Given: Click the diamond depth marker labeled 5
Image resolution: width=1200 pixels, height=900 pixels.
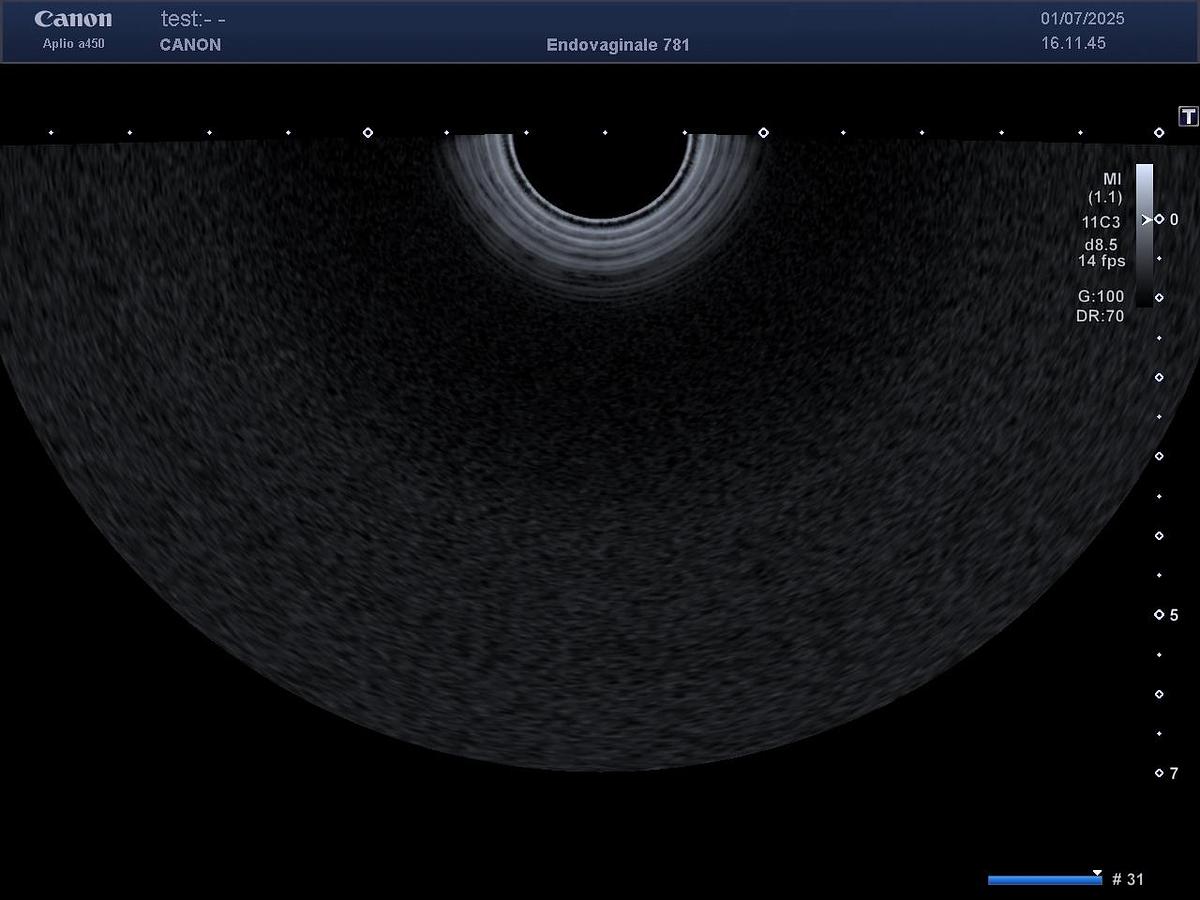Looking at the screenshot, I should pos(1159,615).
